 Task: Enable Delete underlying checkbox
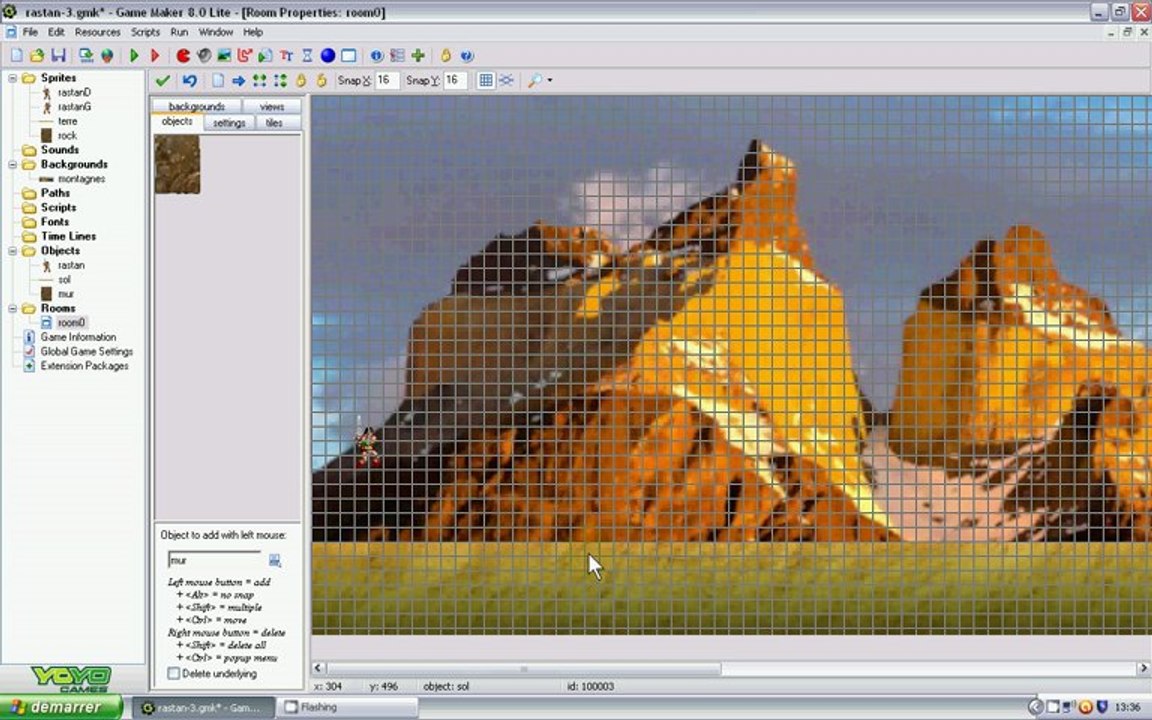pos(174,674)
